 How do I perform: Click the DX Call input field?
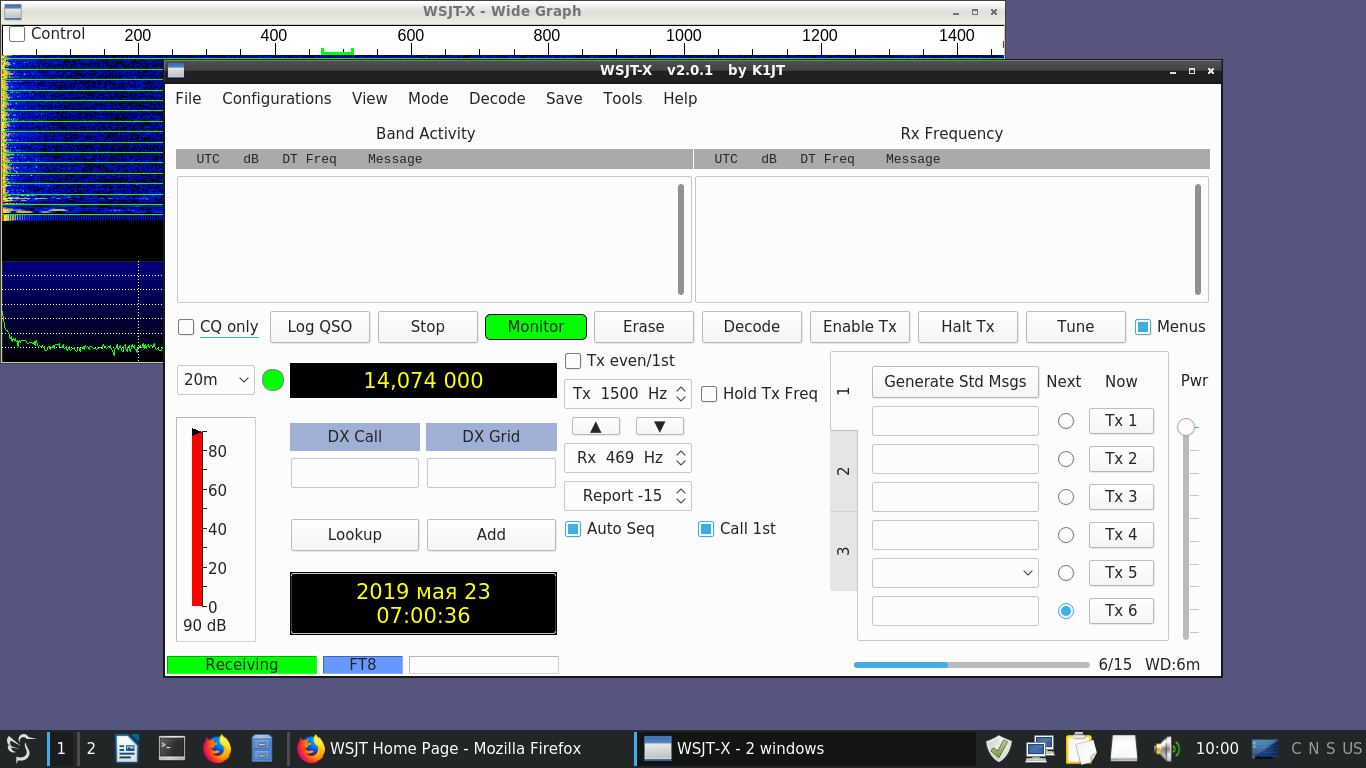tap(355, 473)
